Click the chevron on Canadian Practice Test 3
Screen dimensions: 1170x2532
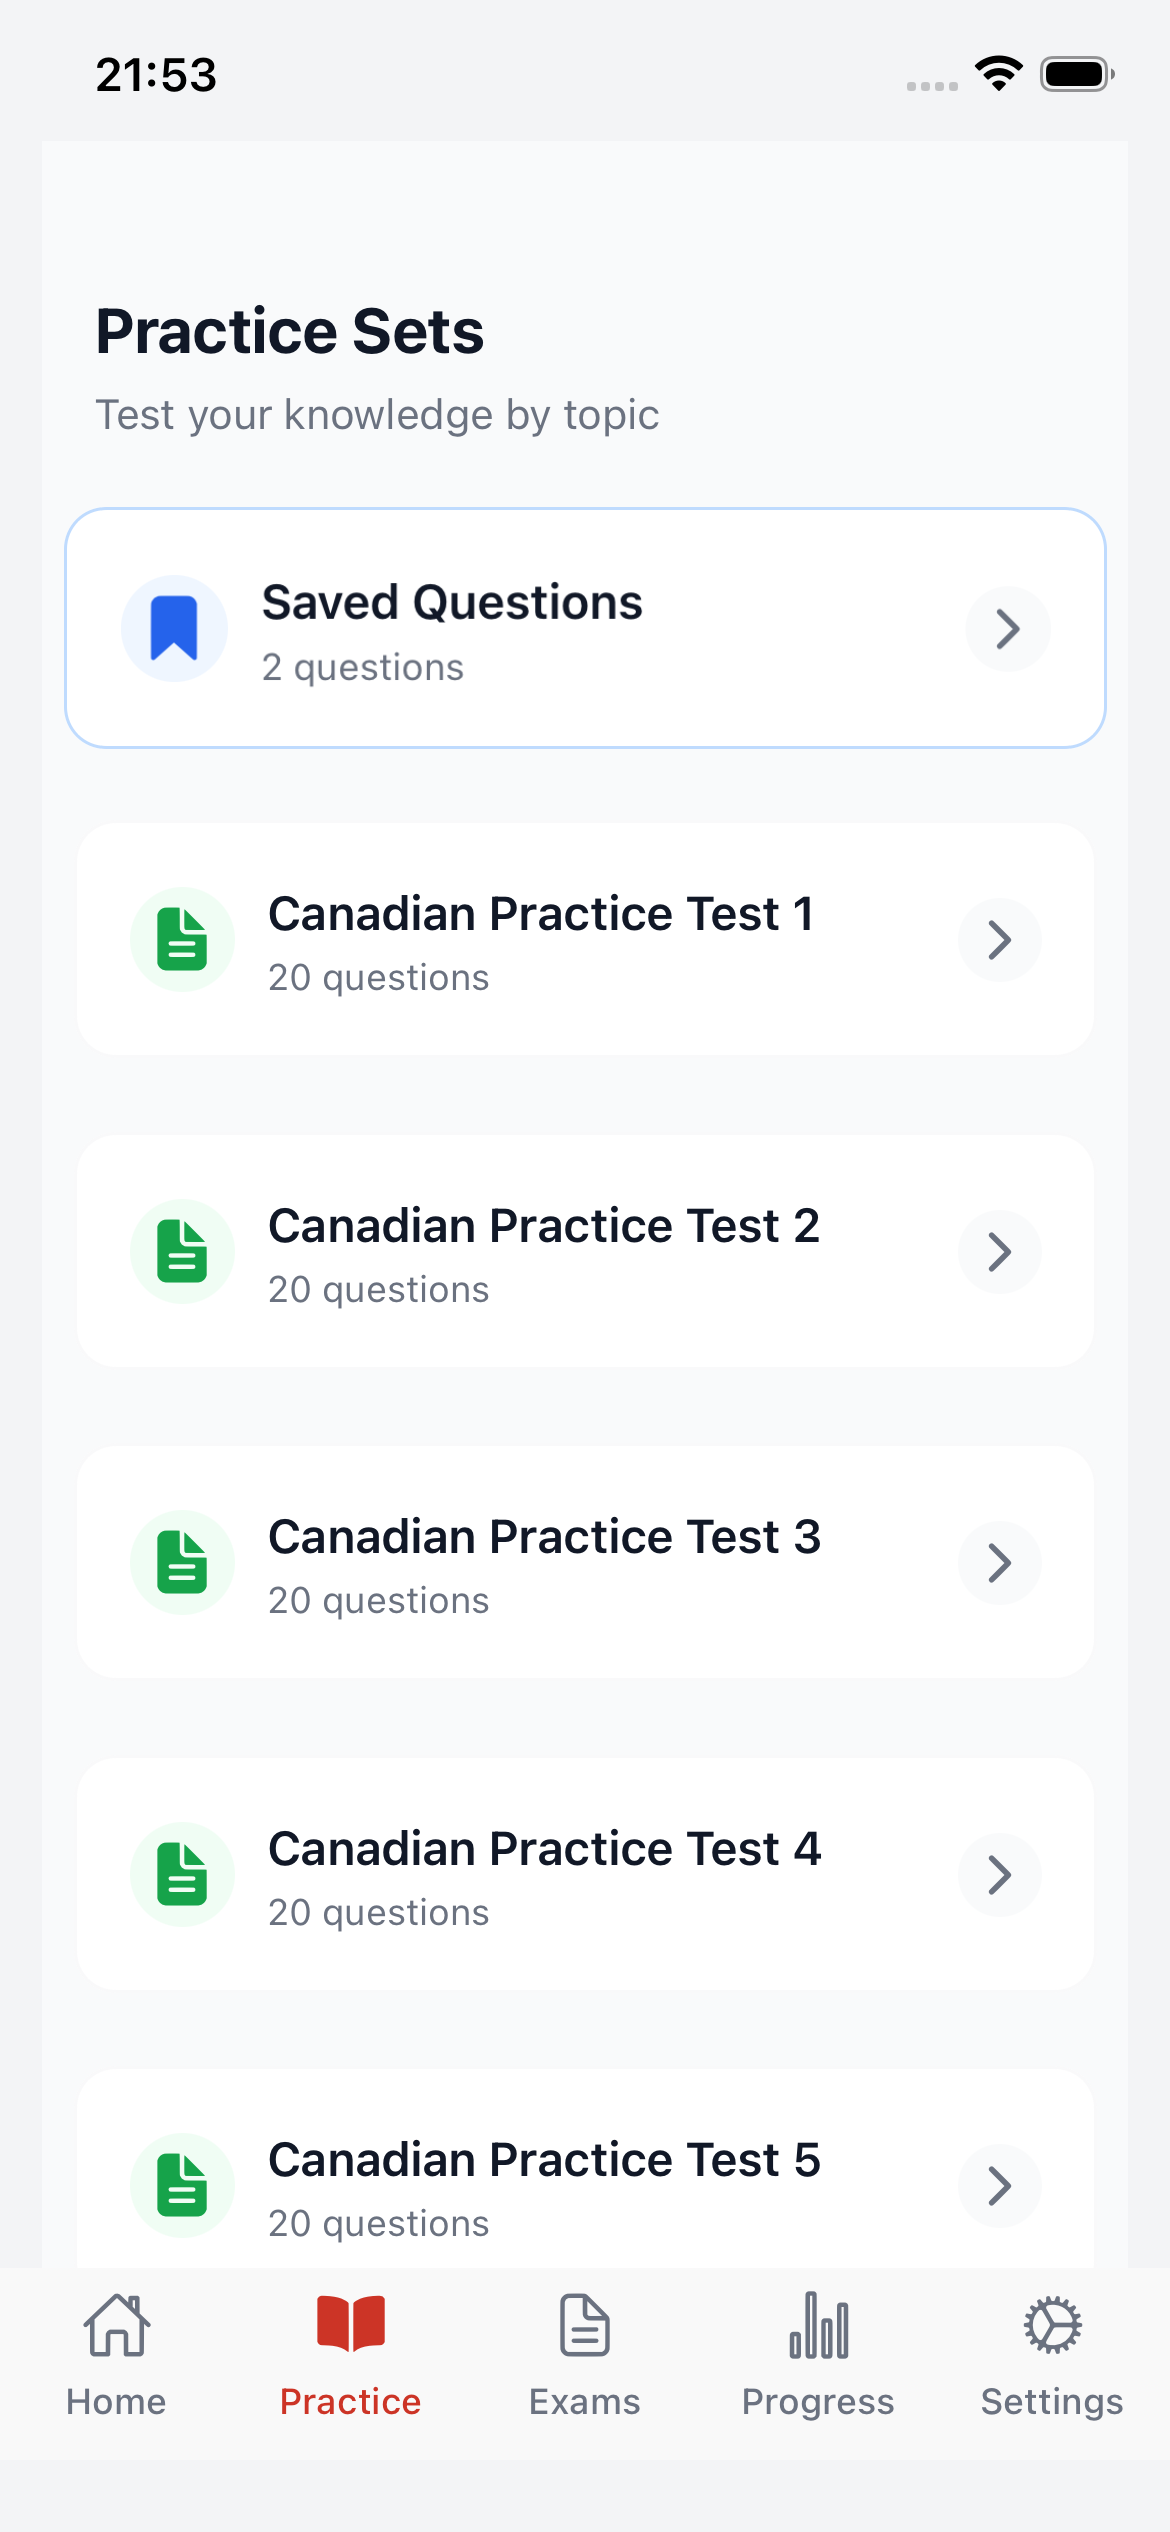pyautogui.click(x=999, y=1562)
